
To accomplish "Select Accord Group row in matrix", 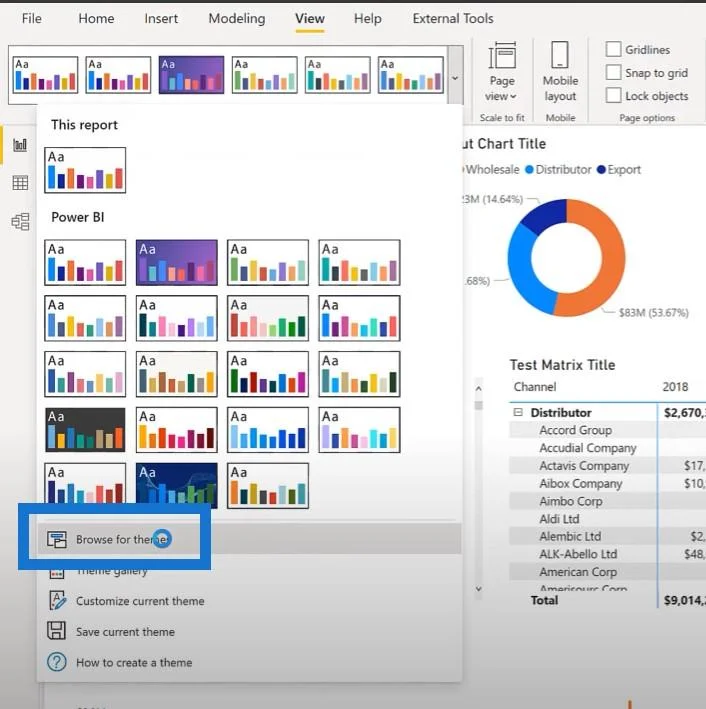I will [575, 430].
